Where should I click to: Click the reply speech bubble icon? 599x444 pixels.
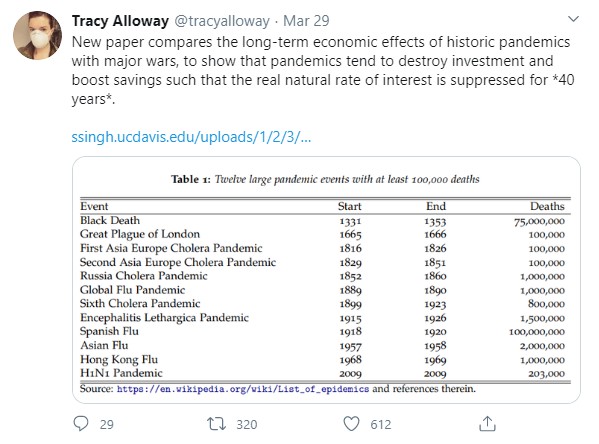click(81, 424)
